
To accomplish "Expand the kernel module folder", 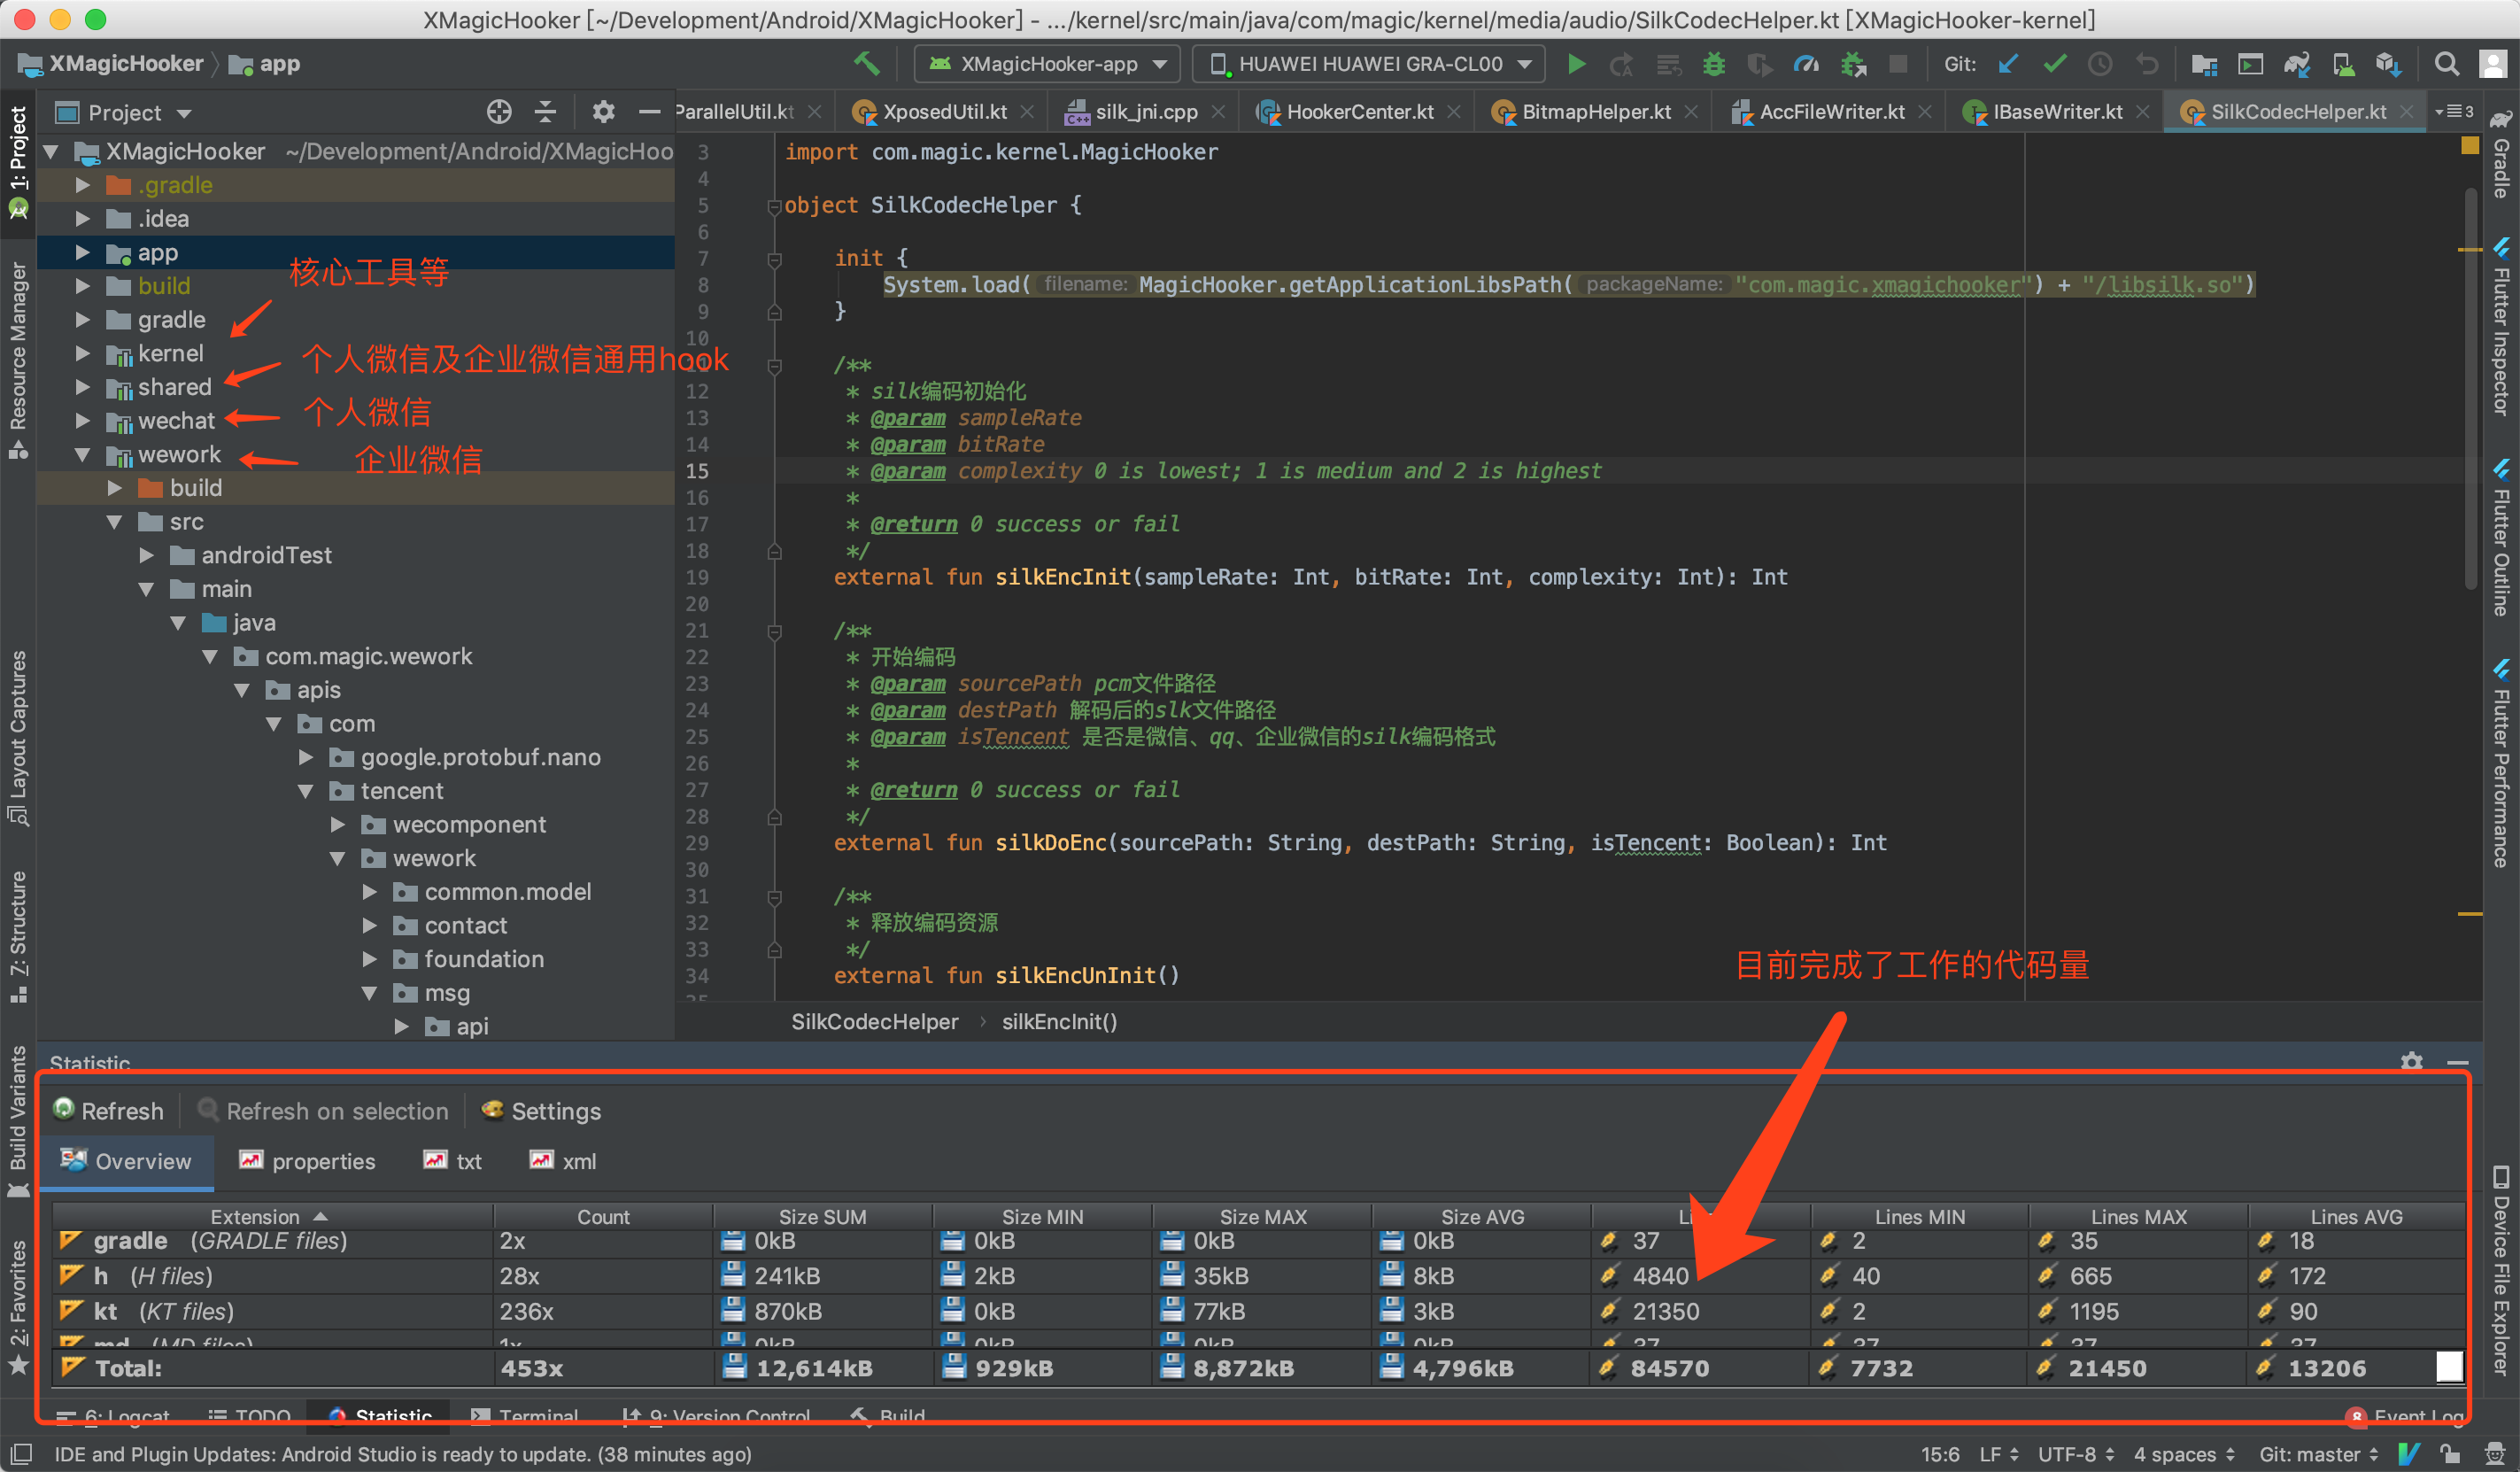I will coord(83,353).
